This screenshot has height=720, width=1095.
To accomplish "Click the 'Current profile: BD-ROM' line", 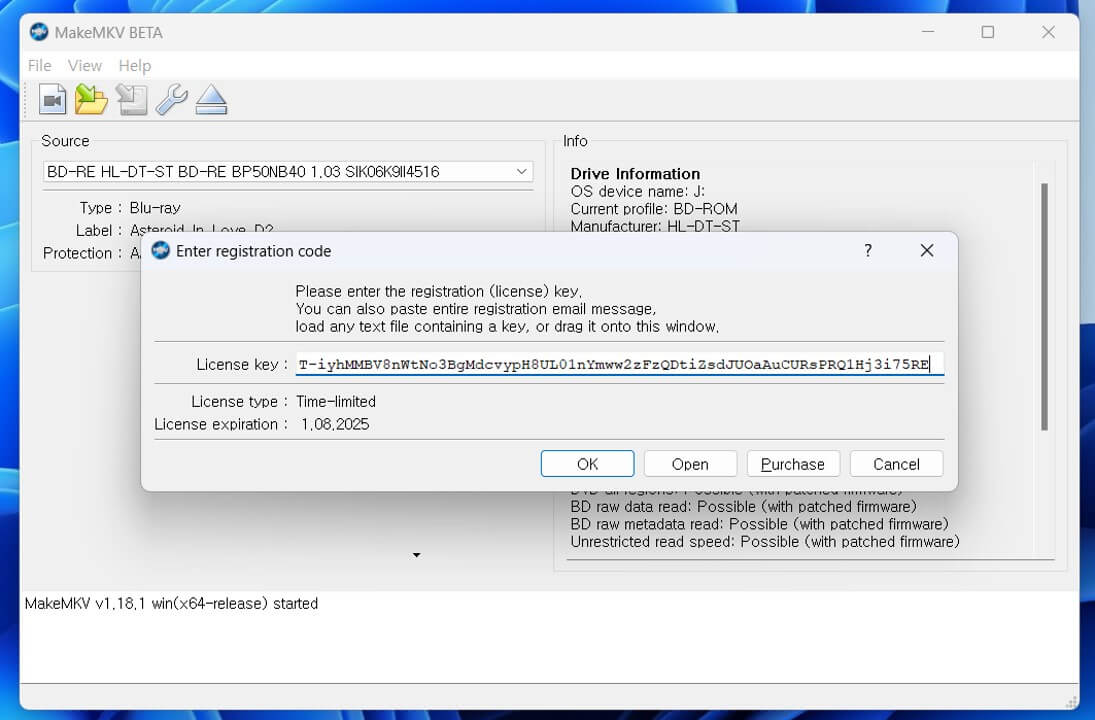I will point(654,209).
